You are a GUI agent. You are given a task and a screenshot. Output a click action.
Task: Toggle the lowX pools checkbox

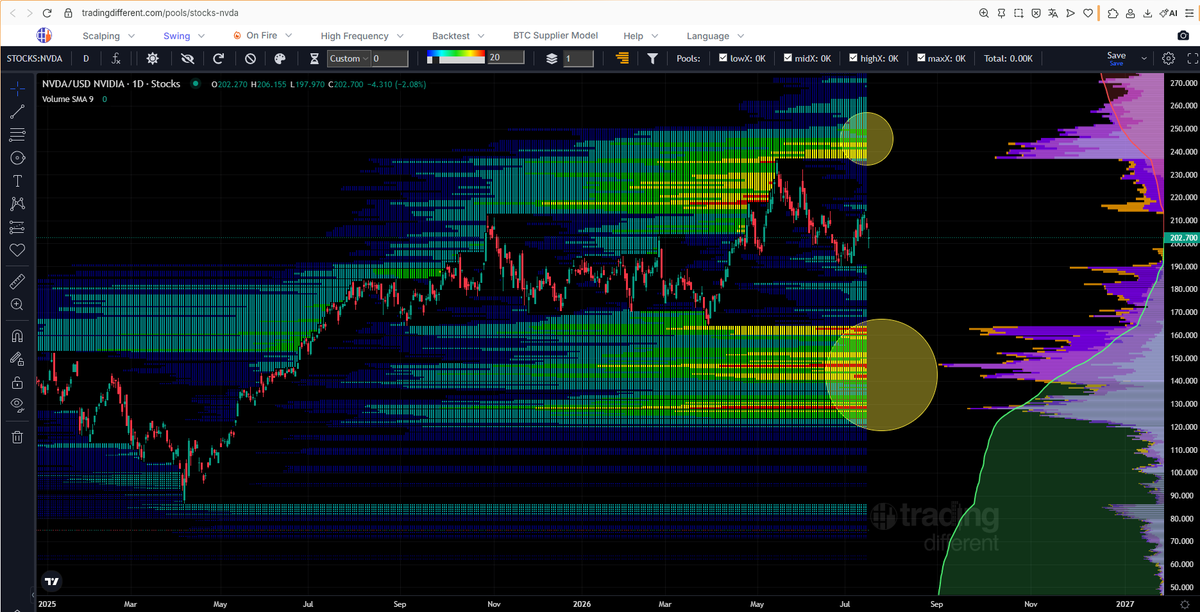tap(723, 58)
